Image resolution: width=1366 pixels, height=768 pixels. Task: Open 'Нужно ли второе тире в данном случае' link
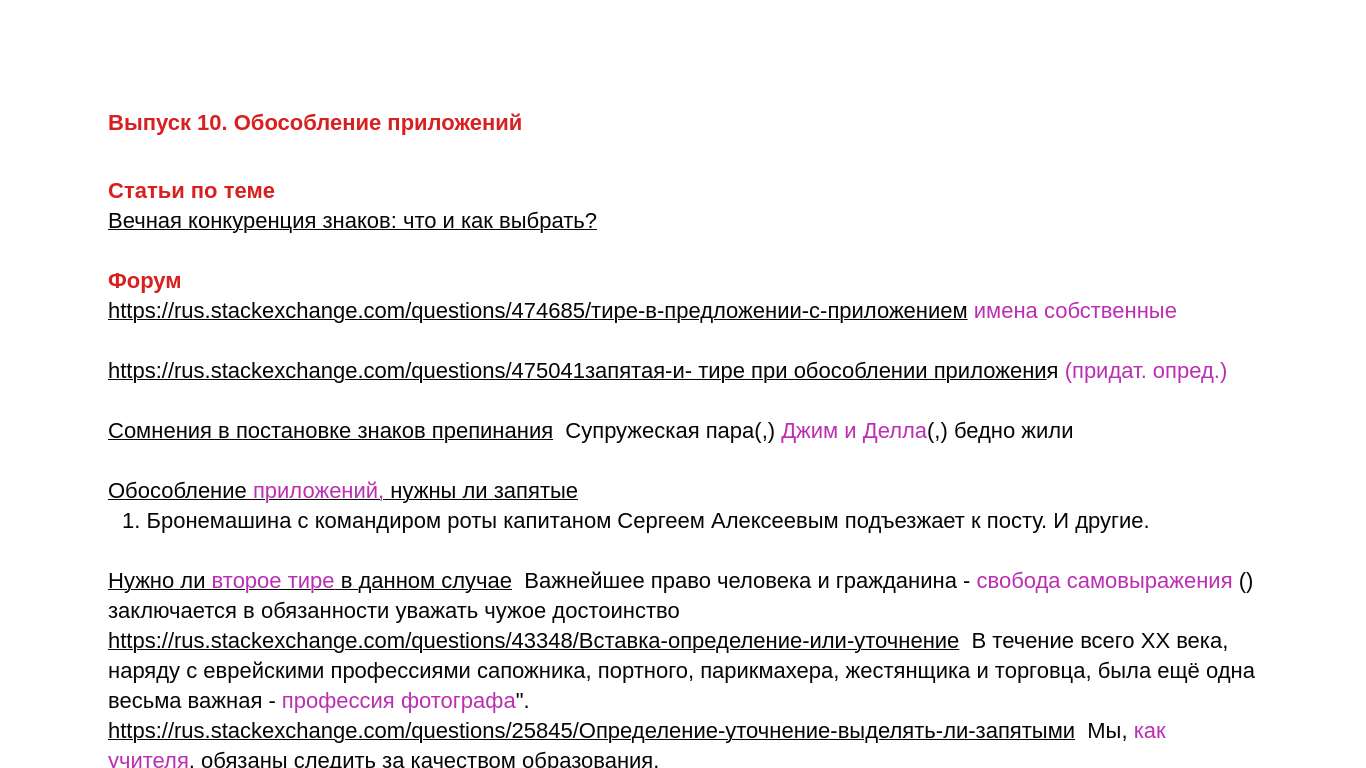click(x=309, y=581)
